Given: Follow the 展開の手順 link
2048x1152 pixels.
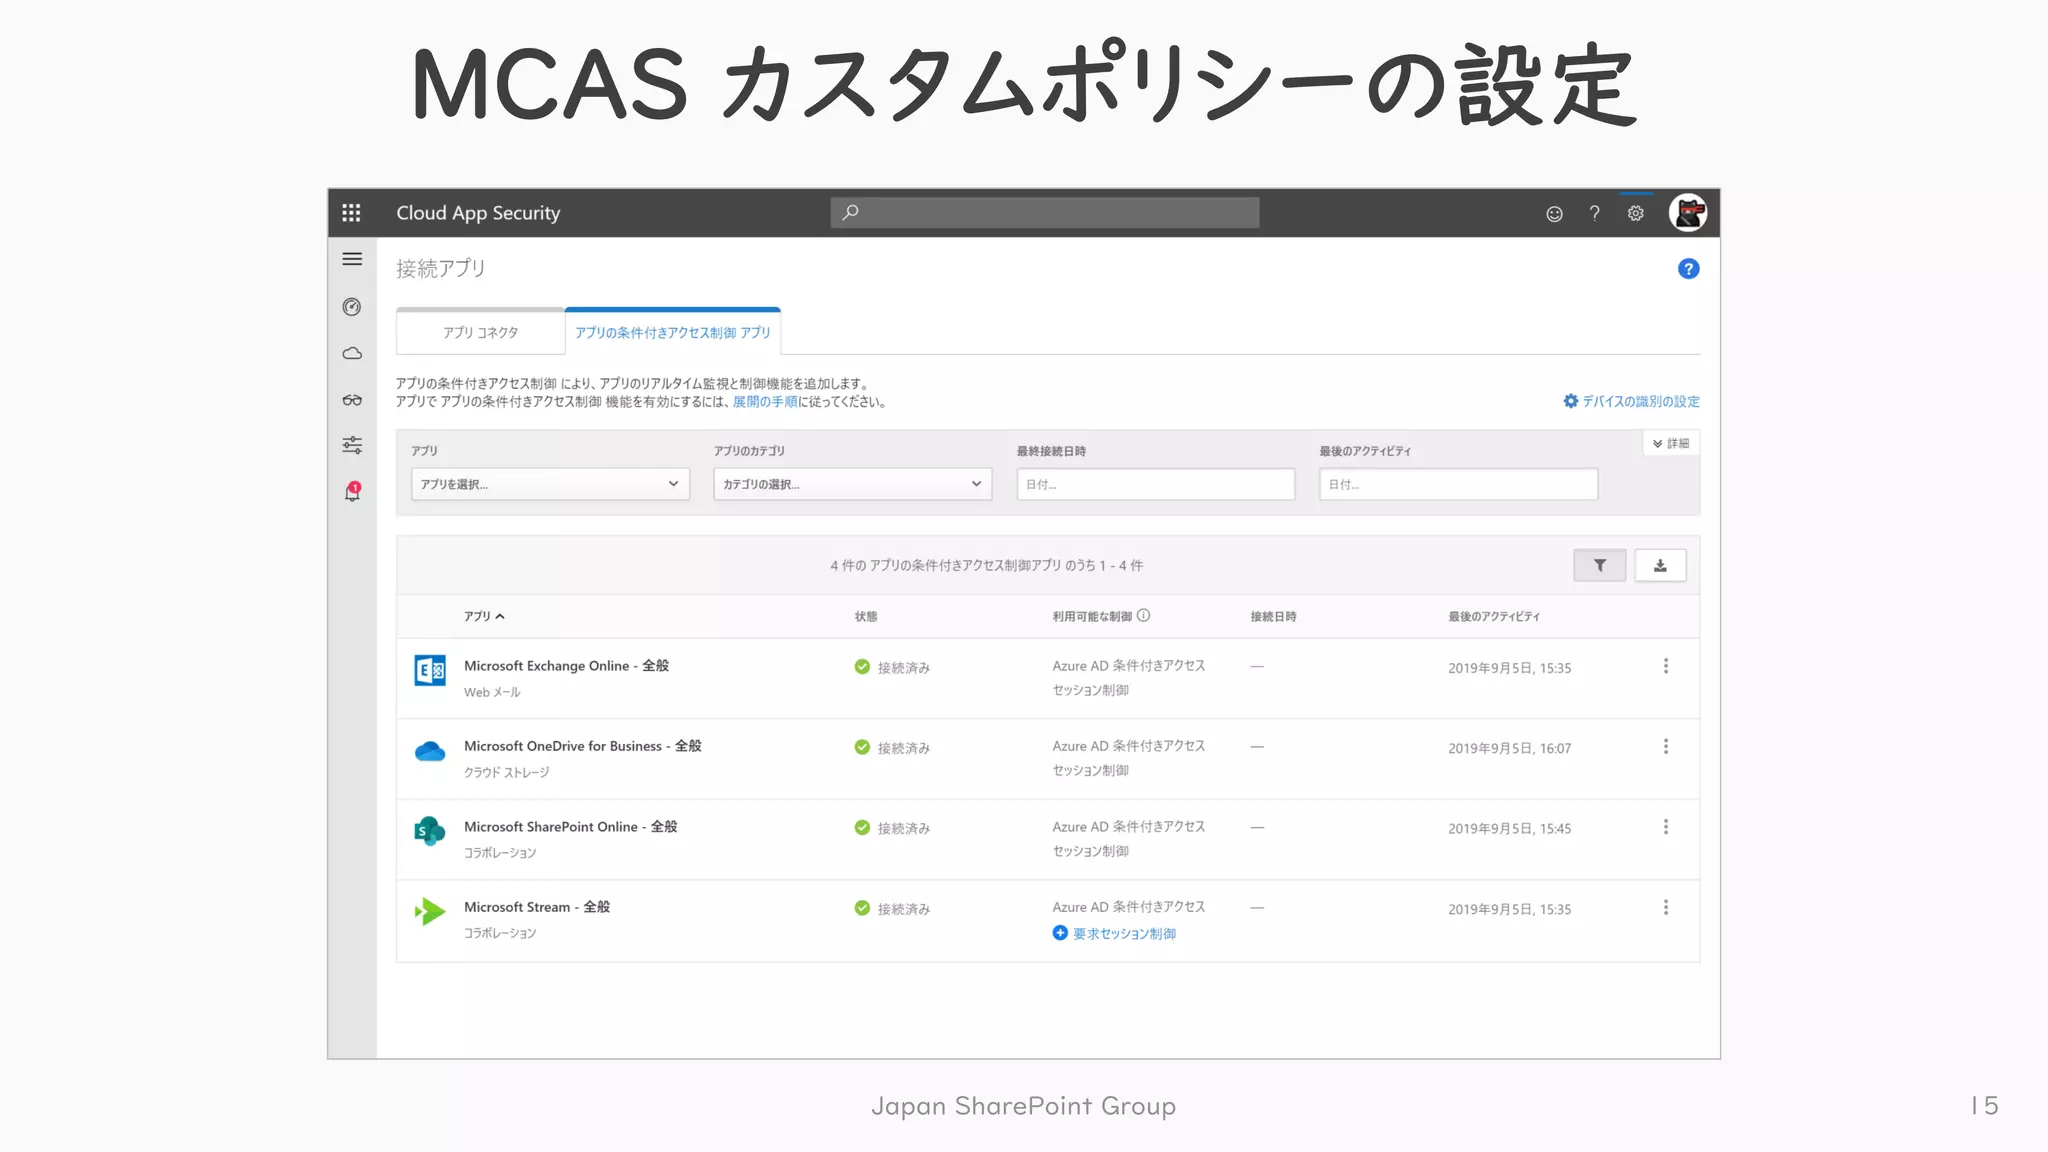Looking at the screenshot, I should coord(765,402).
